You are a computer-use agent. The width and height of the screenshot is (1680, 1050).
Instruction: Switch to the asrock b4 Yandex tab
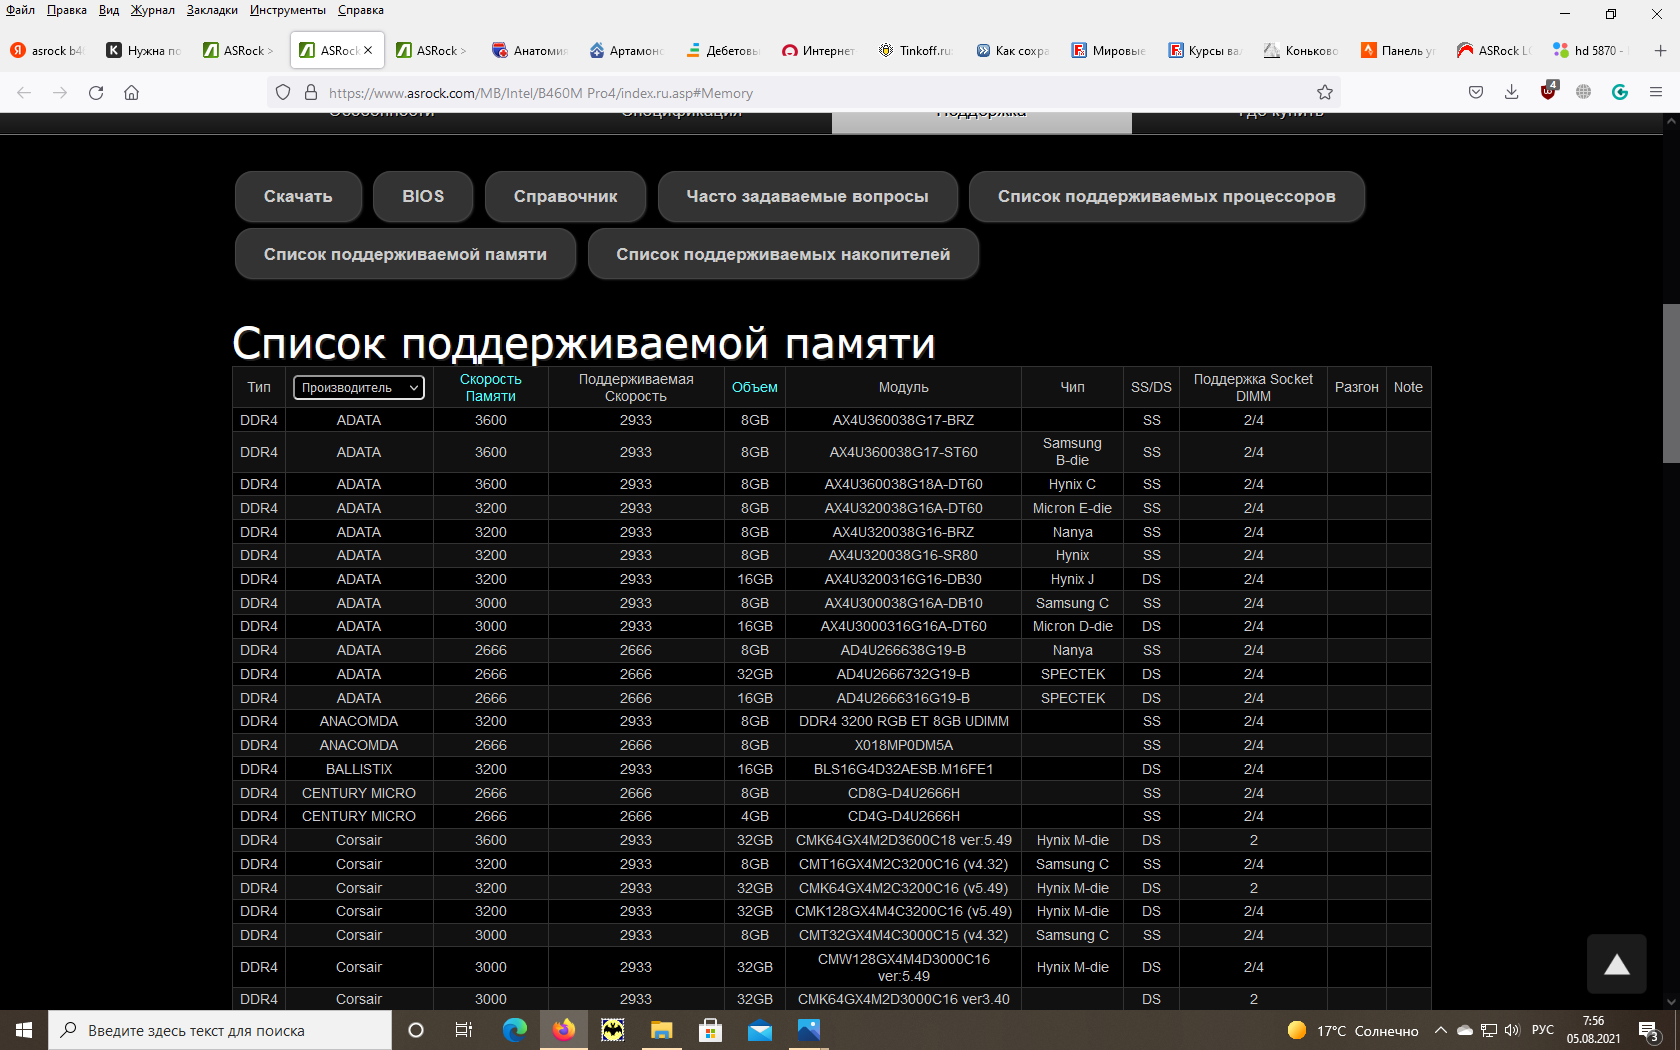pos(47,50)
